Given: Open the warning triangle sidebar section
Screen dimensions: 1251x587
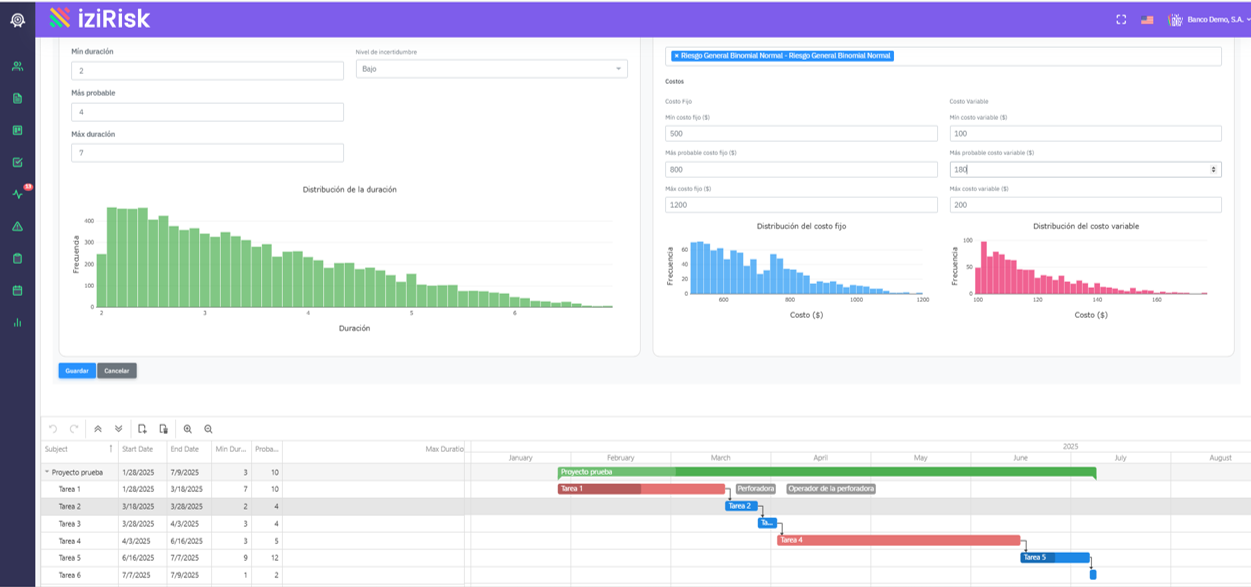Looking at the screenshot, I should click(17, 227).
